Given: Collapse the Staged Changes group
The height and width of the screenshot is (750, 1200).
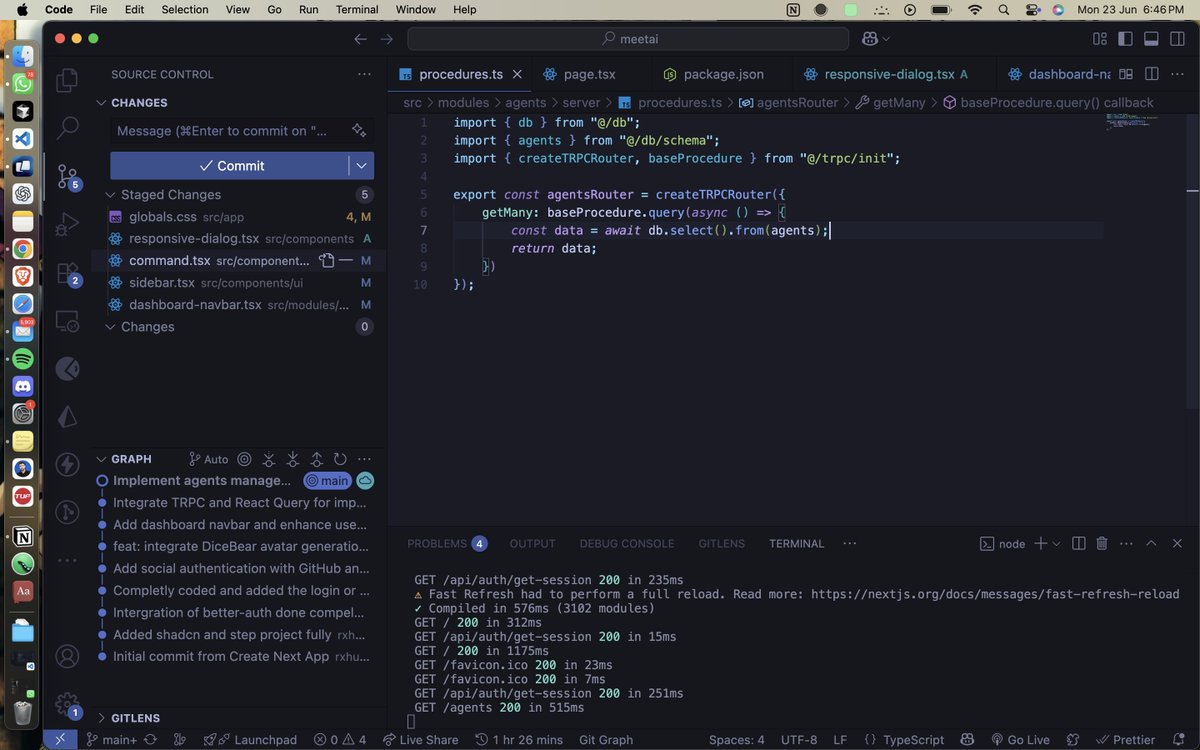Looking at the screenshot, I should pos(111,195).
